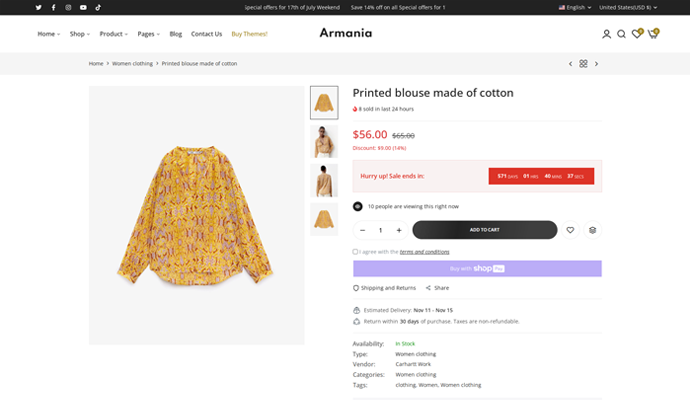
Task: Open the Blog menu item
Action: [176, 34]
